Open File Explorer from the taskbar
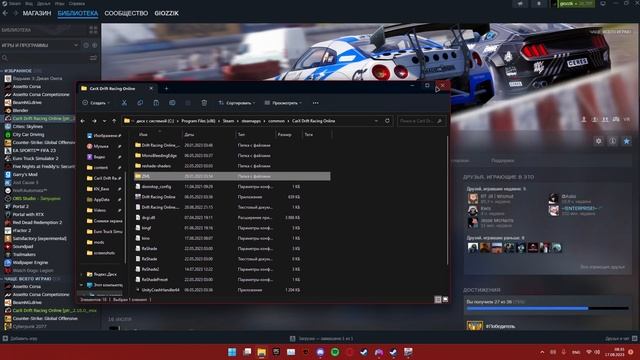The image size is (640, 360). (x=261, y=352)
